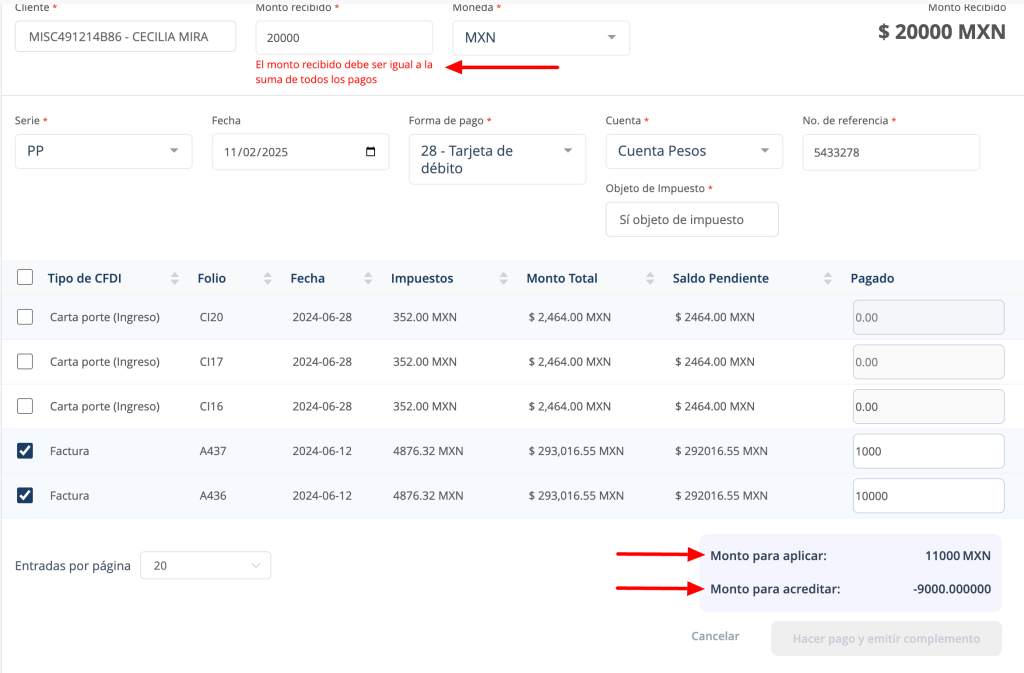This screenshot has height=673, width=1024.
Task: Sort table by Monto Total column
Action: tap(649, 279)
